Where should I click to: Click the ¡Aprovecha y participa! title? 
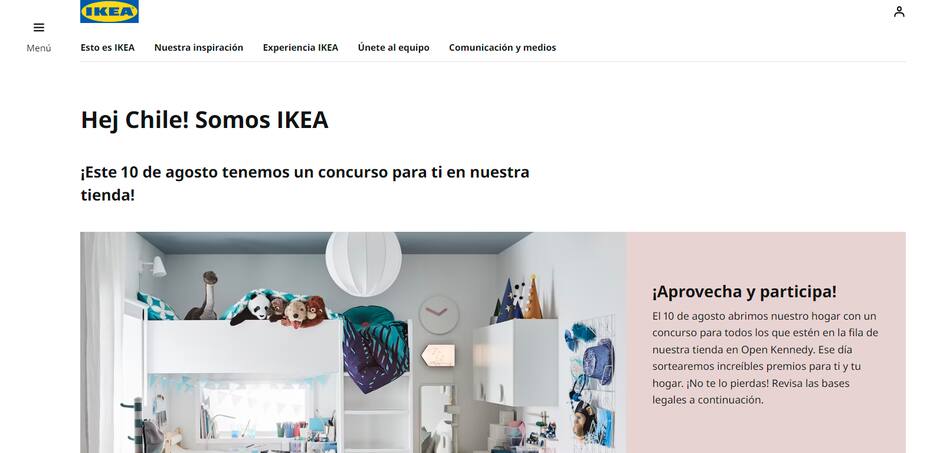(x=744, y=292)
